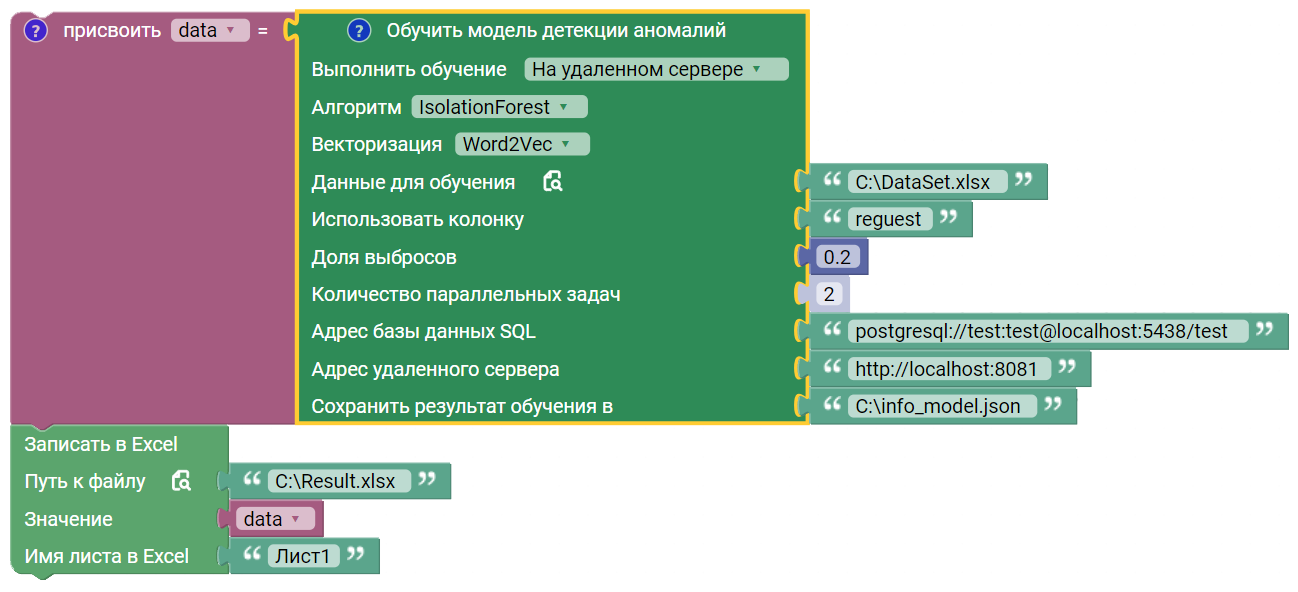The width and height of the screenshot is (1298, 592).
Task: Open the data variable dropdown in присвоить block
Action: (x=210, y=30)
